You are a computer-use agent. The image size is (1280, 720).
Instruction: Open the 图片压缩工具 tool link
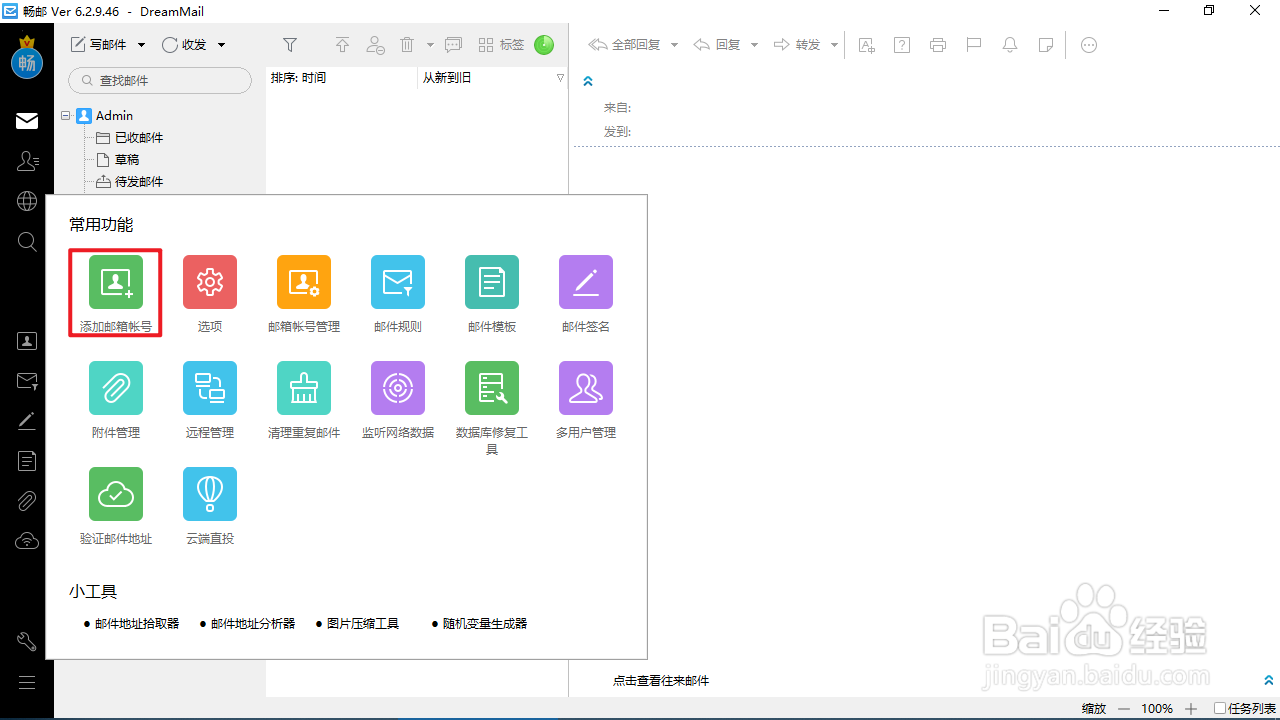pos(363,624)
